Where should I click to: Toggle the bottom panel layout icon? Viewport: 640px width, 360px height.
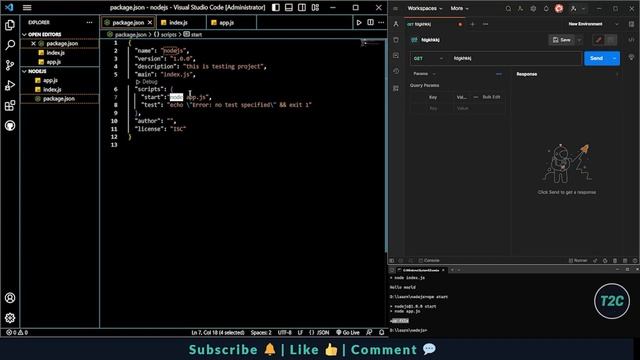point(289,7)
